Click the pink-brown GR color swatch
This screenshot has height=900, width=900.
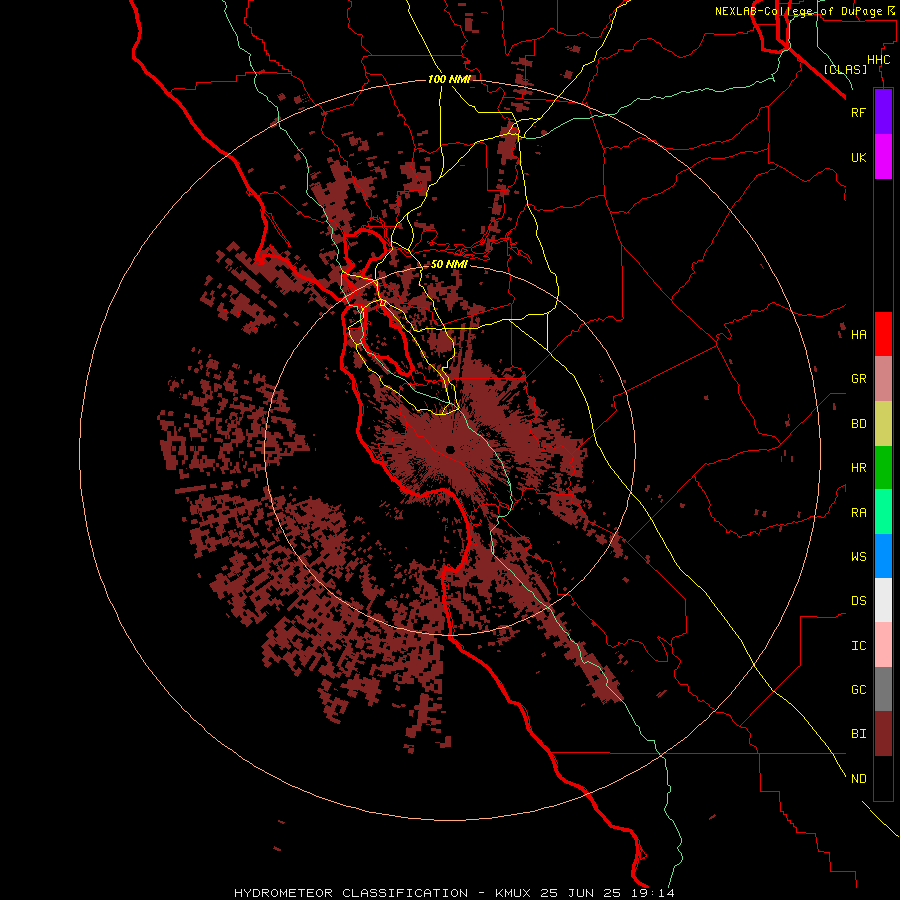click(883, 379)
